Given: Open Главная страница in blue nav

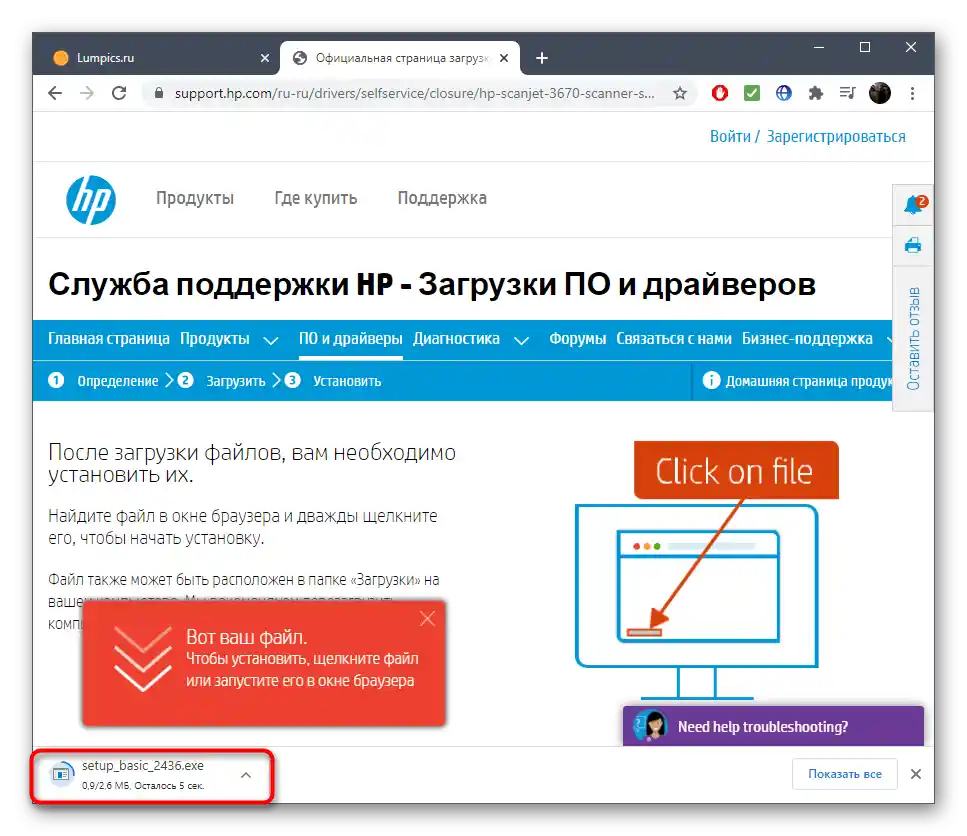Looking at the screenshot, I should pos(109,338).
